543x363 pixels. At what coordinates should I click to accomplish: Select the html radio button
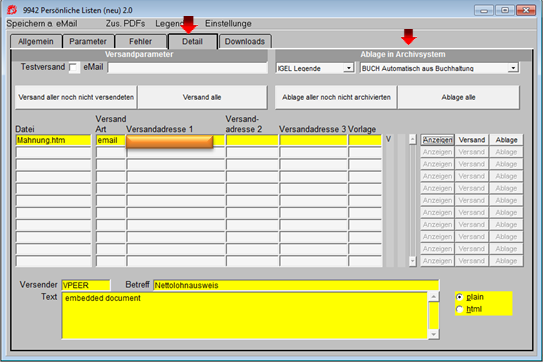[460, 309]
